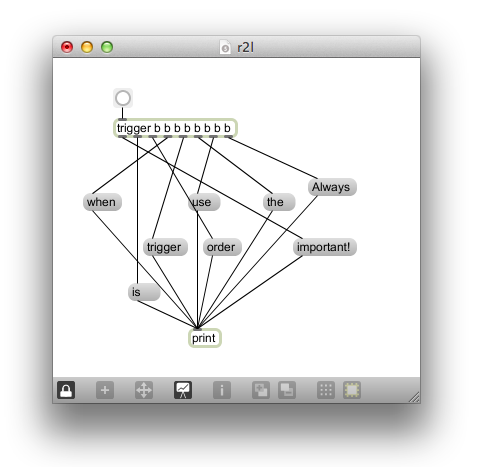Click the new object plus icon
The image size is (487, 467).
point(105,390)
